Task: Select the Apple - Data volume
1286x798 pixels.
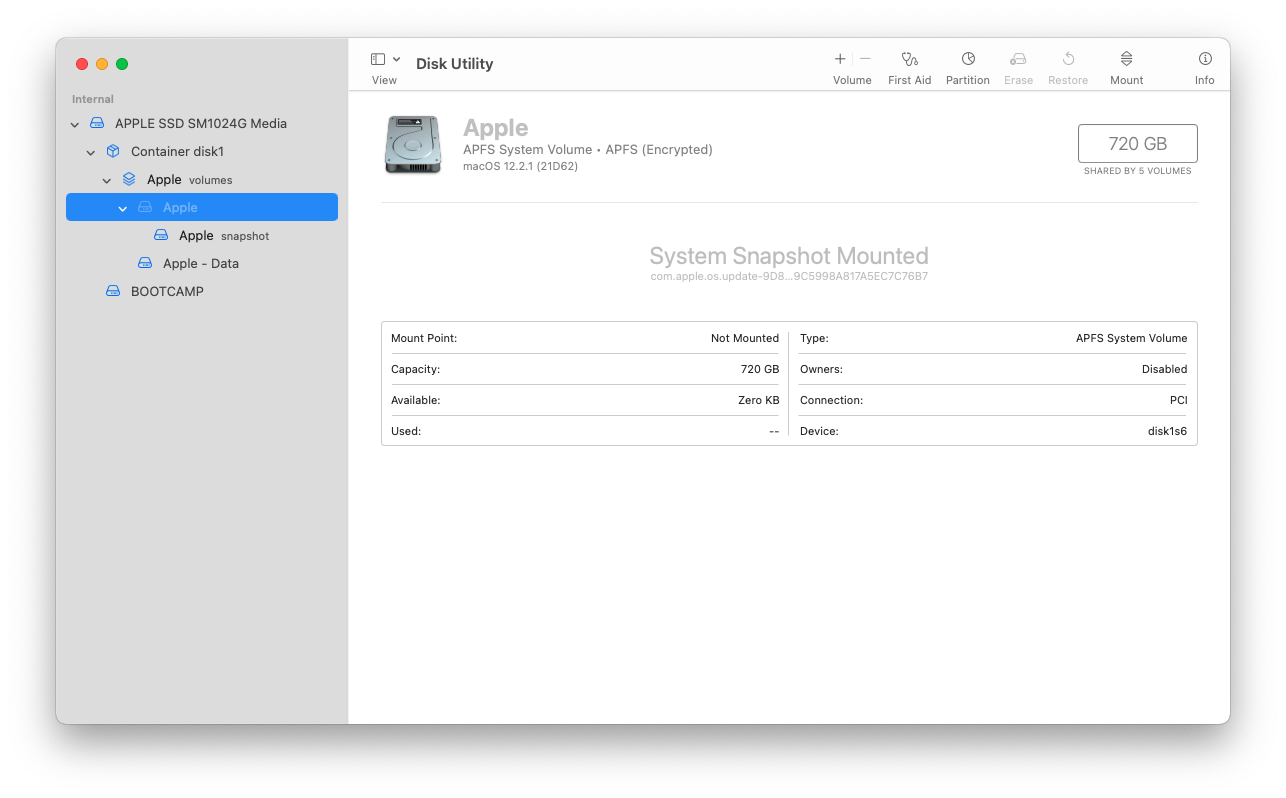Action: coord(202,263)
